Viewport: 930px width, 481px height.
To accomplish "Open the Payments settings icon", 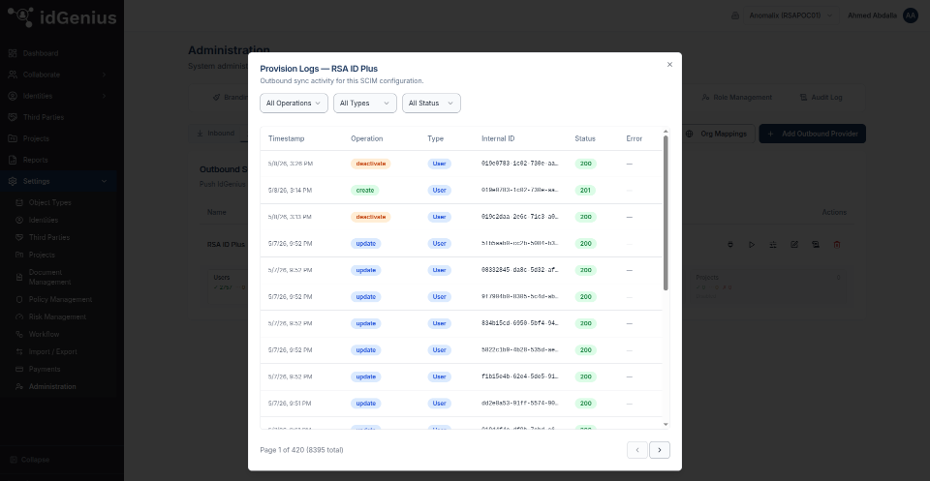I will 18,369.
